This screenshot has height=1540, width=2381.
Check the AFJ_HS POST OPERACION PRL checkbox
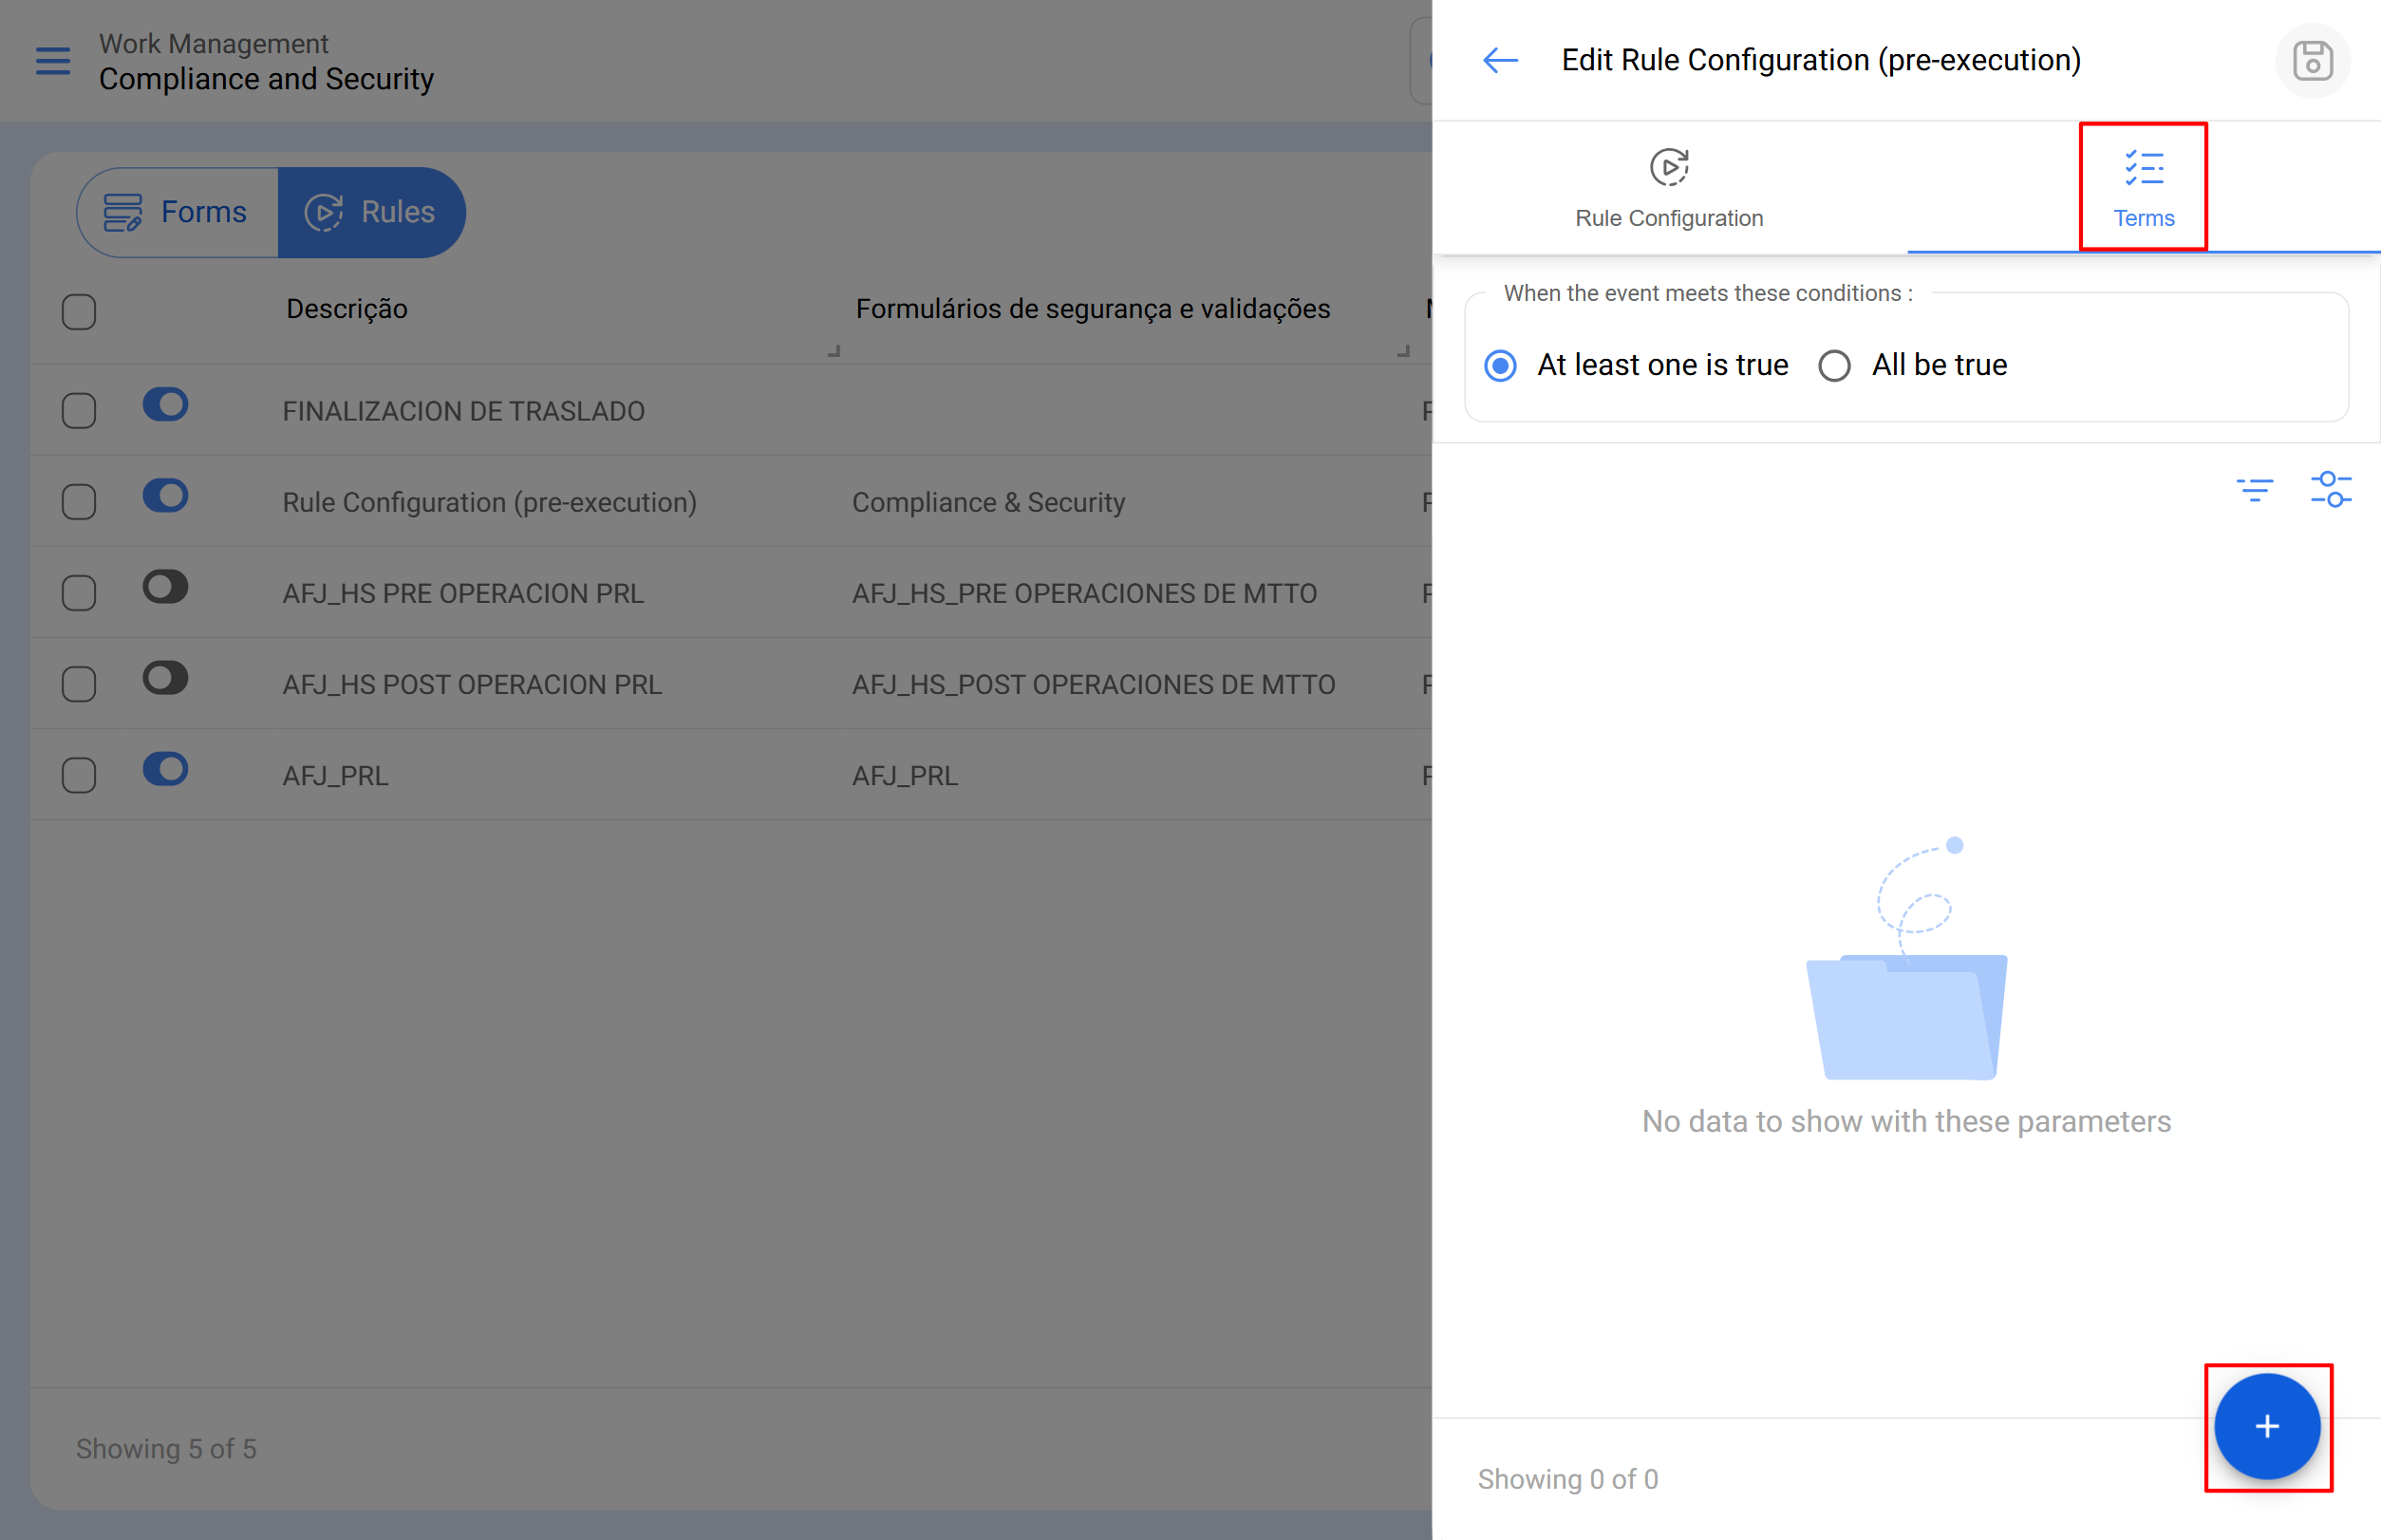click(79, 684)
